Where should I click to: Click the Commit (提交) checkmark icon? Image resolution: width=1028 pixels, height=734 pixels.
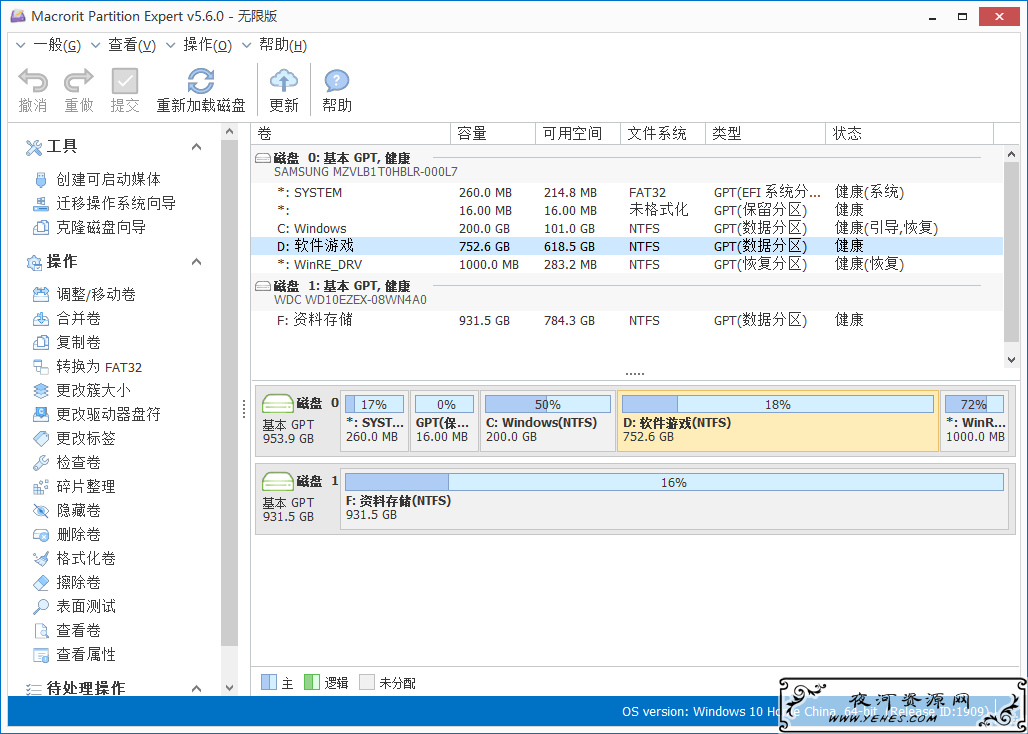click(125, 81)
